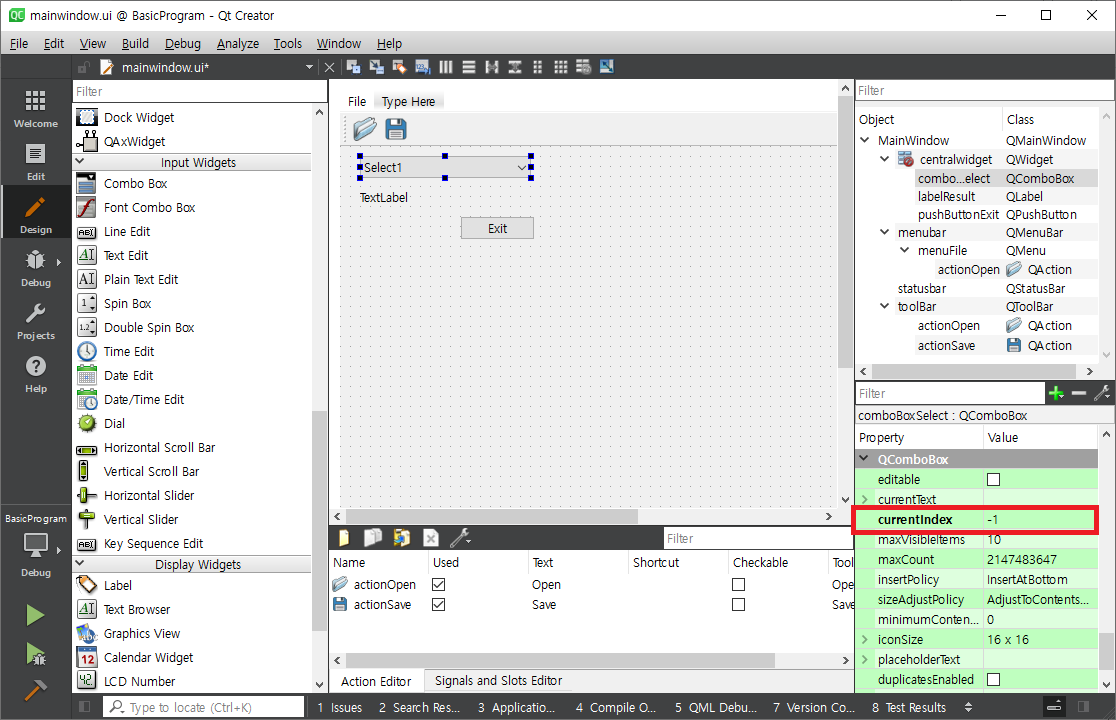Open the Help mode
The width and height of the screenshot is (1116, 720).
pyautogui.click(x=36, y=375)
